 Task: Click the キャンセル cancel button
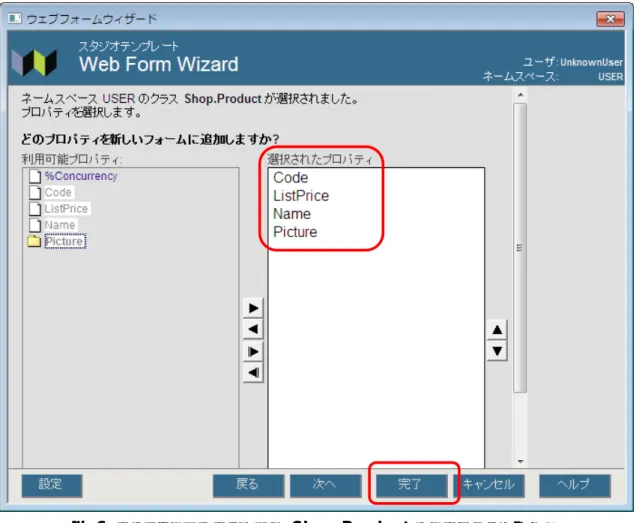click(489, 485)
